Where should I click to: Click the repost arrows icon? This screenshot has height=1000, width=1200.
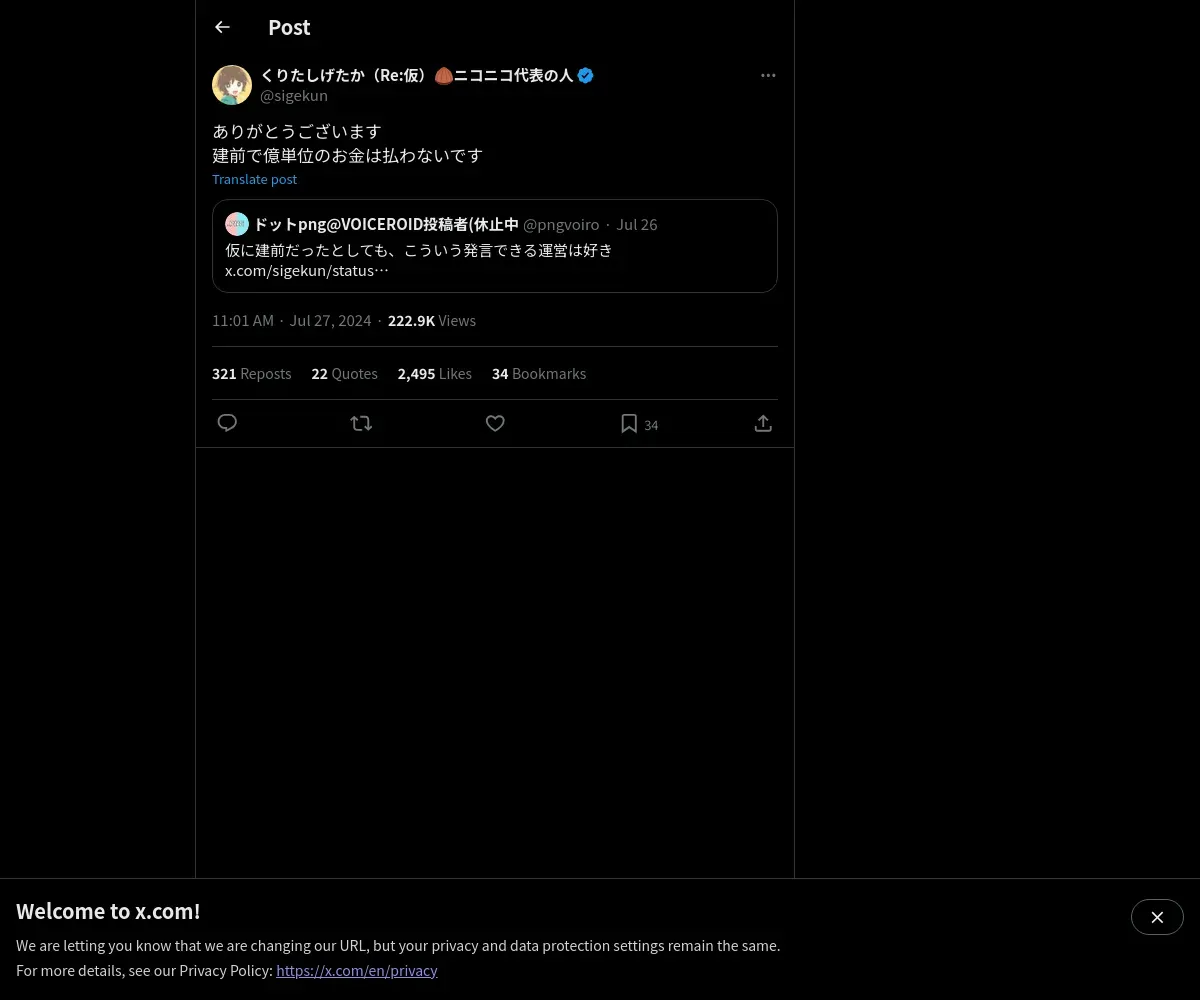pos(361,423)
